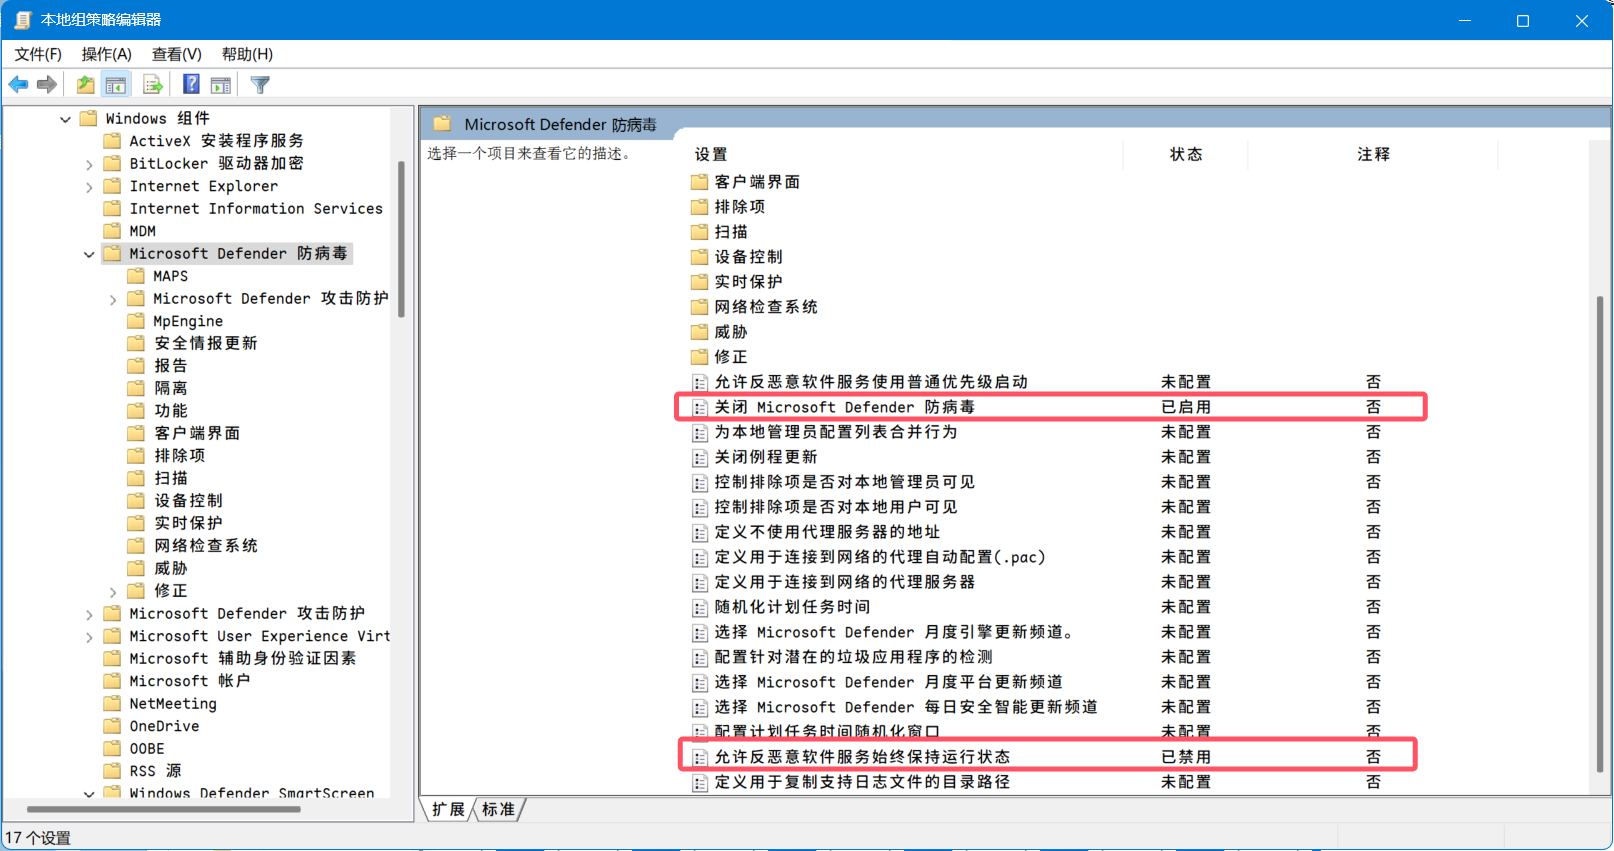1614x851 pixels.
Task: Select 允许反恶意软件服务使用普通优先级启动 policy
Action: [871, 382]
